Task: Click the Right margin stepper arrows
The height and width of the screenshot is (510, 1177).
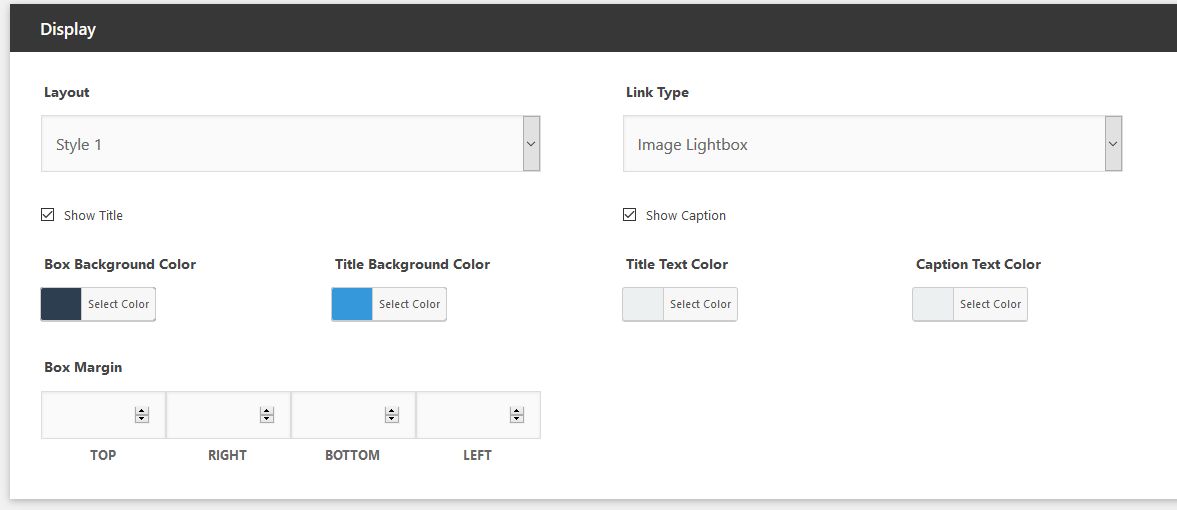Action: click(x=266, y=415)
